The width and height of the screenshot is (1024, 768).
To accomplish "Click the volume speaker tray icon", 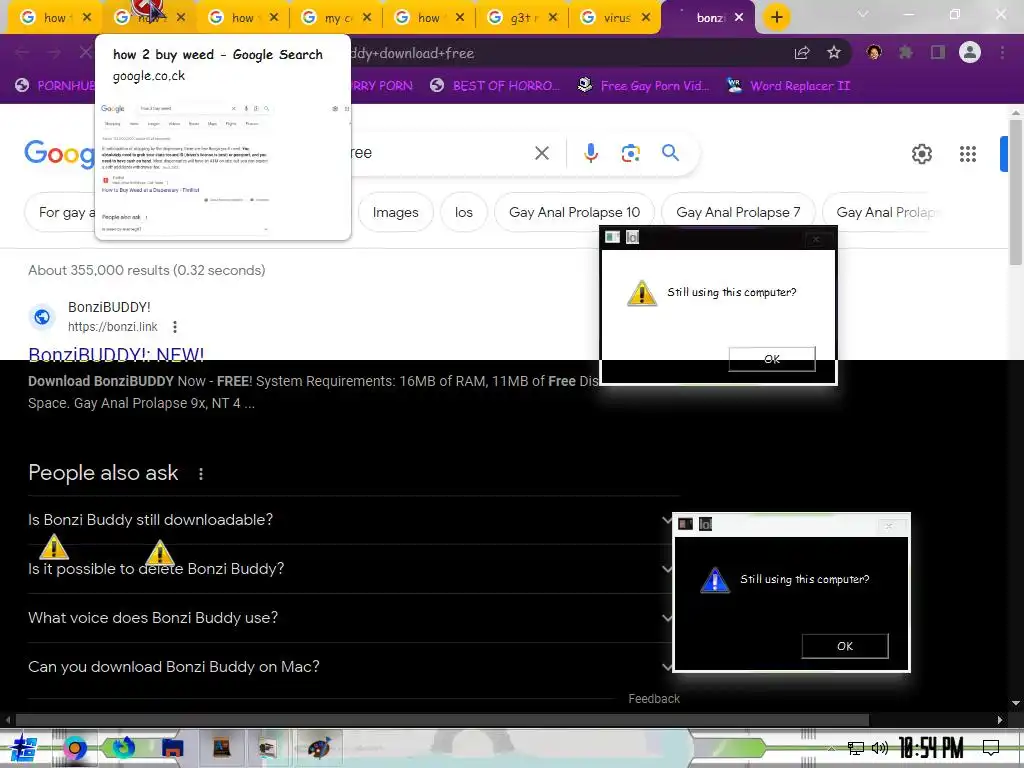I will pyautogui.click(x=880, y=748).
